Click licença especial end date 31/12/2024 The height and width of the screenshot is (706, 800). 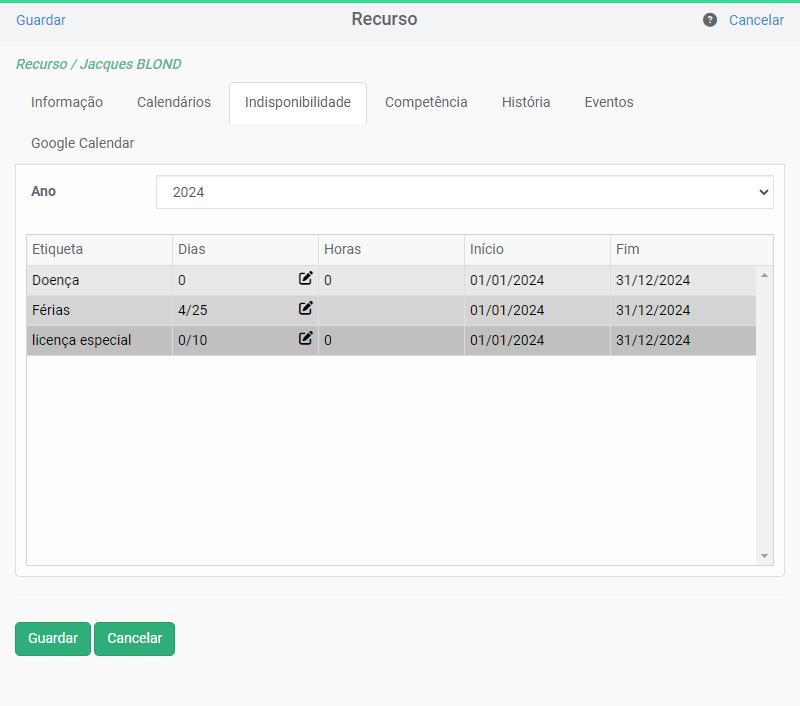click(x=653, y=340)
